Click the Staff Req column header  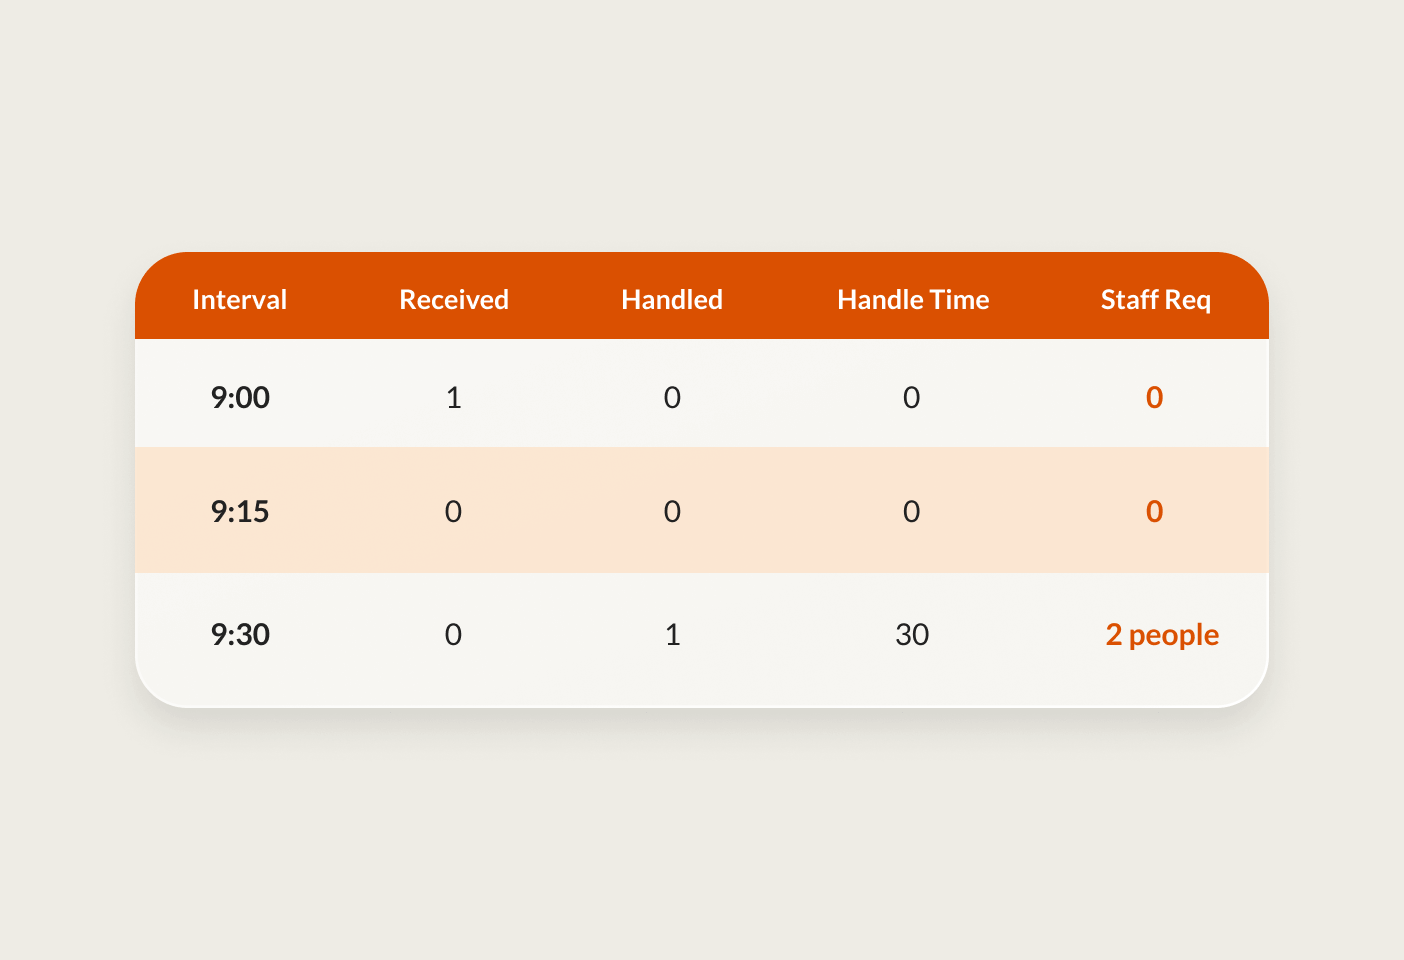click(1156, 299)
